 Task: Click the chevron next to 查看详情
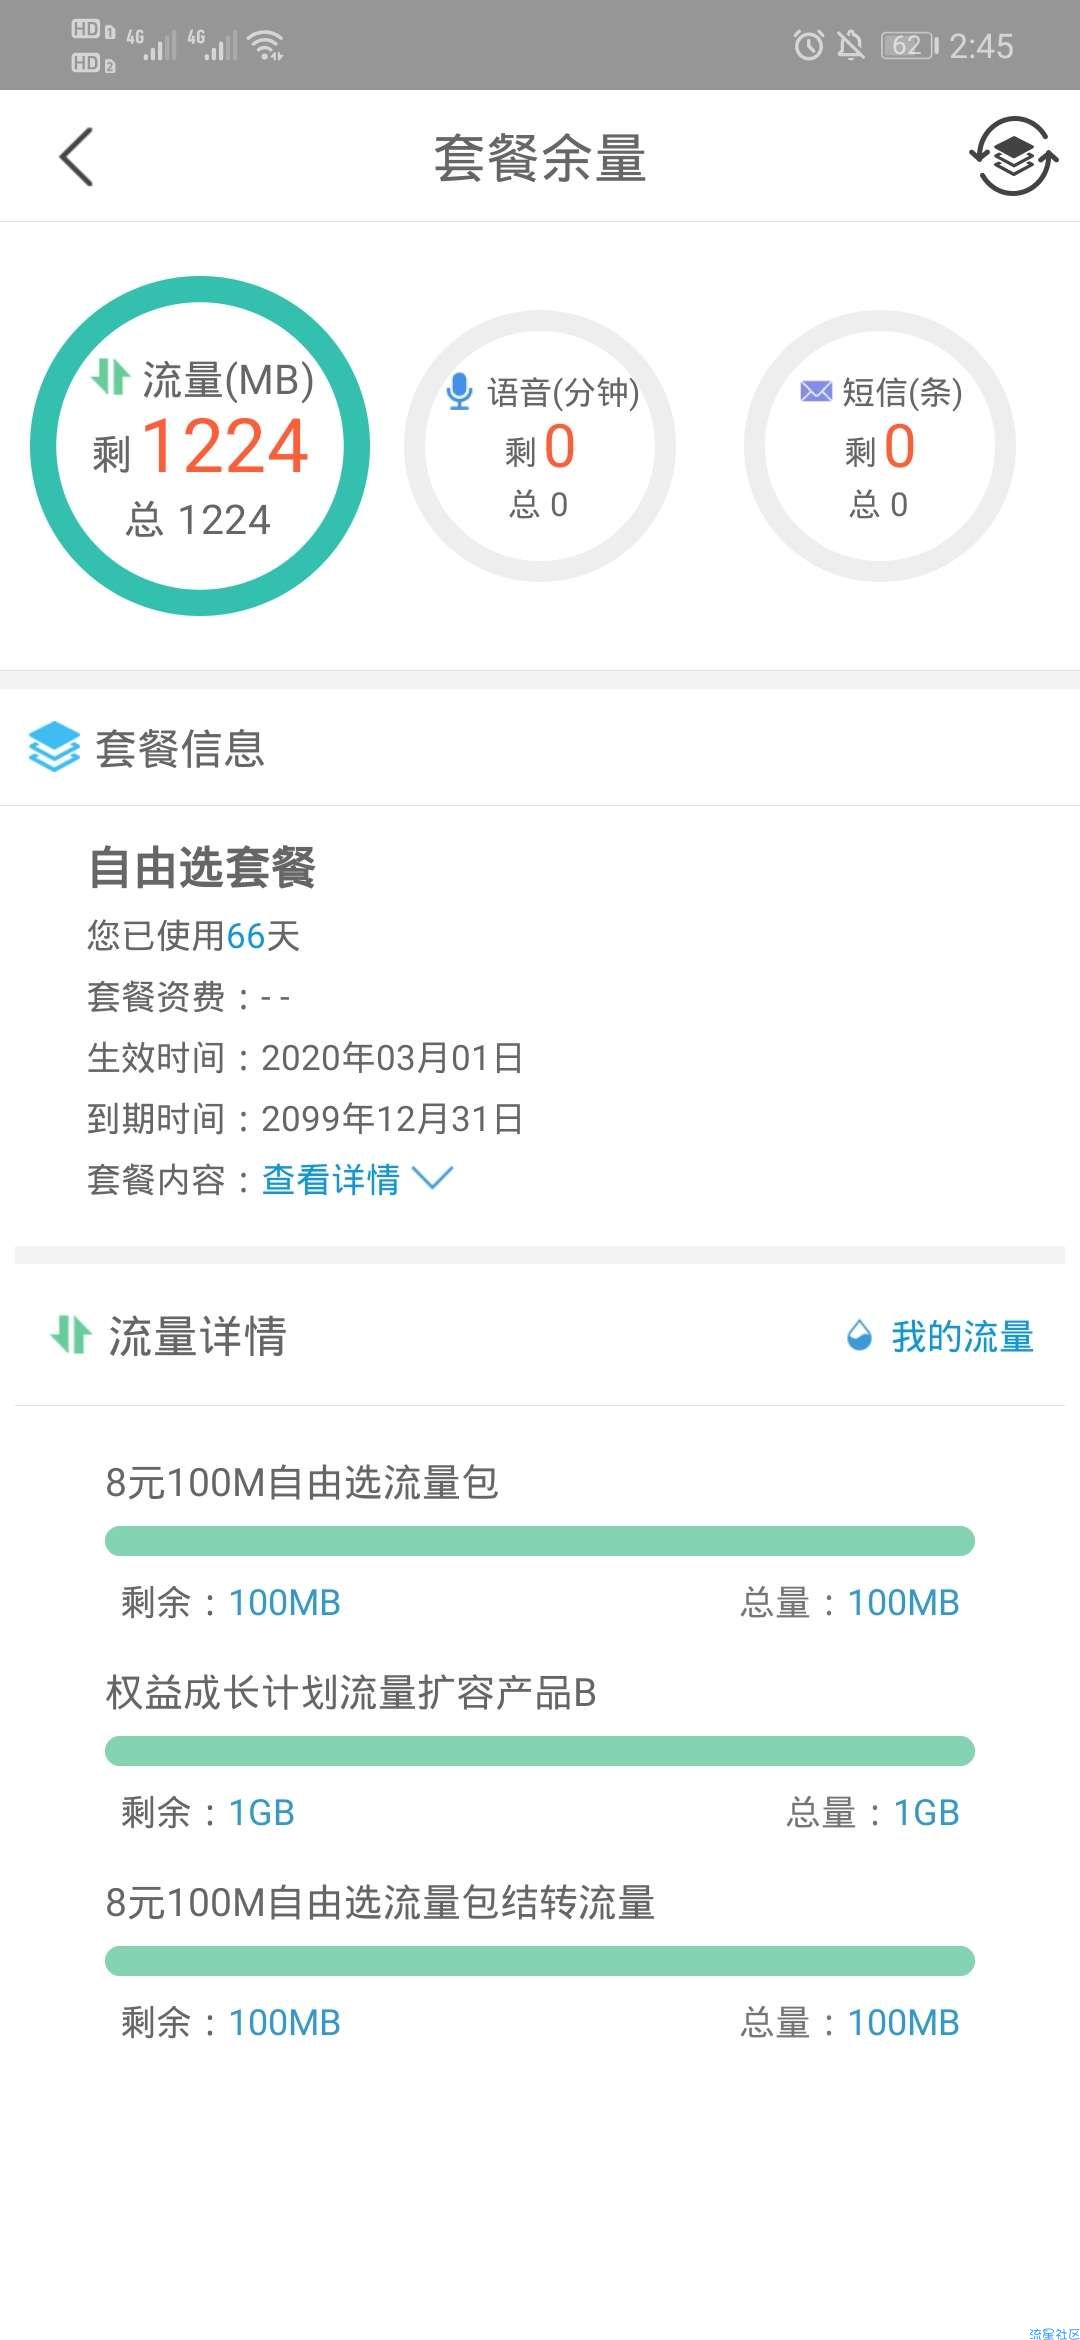click(432, 1178)
